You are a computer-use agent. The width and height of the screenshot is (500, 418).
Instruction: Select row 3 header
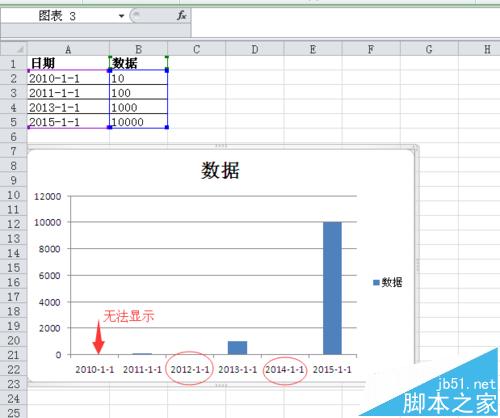13,93
